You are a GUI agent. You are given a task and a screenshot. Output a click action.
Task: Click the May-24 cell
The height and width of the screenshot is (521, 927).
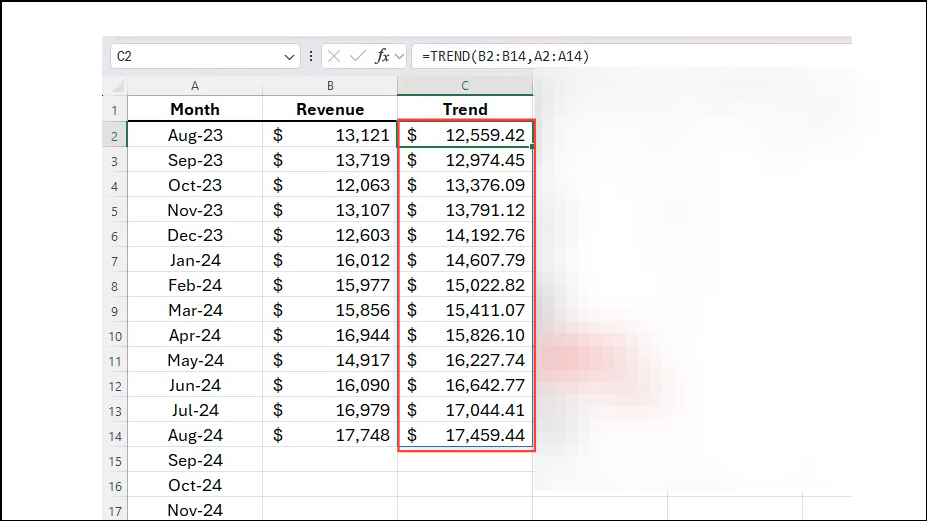[x=195, y=360]
